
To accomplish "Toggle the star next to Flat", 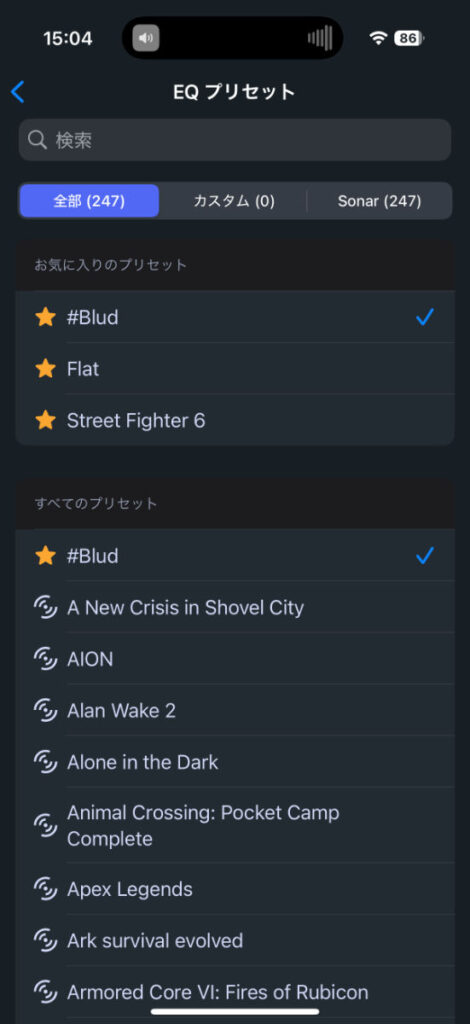I will pos(45,369).
